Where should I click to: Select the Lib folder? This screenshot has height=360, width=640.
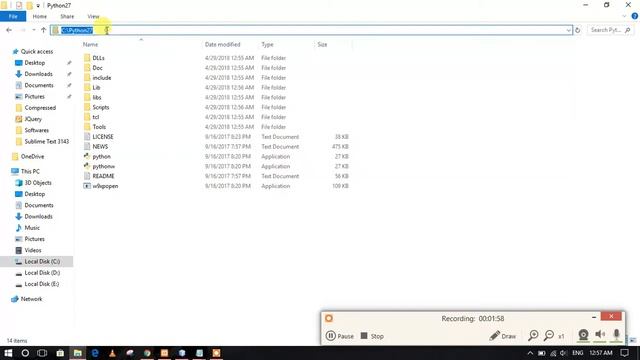[x=96, y=87]
